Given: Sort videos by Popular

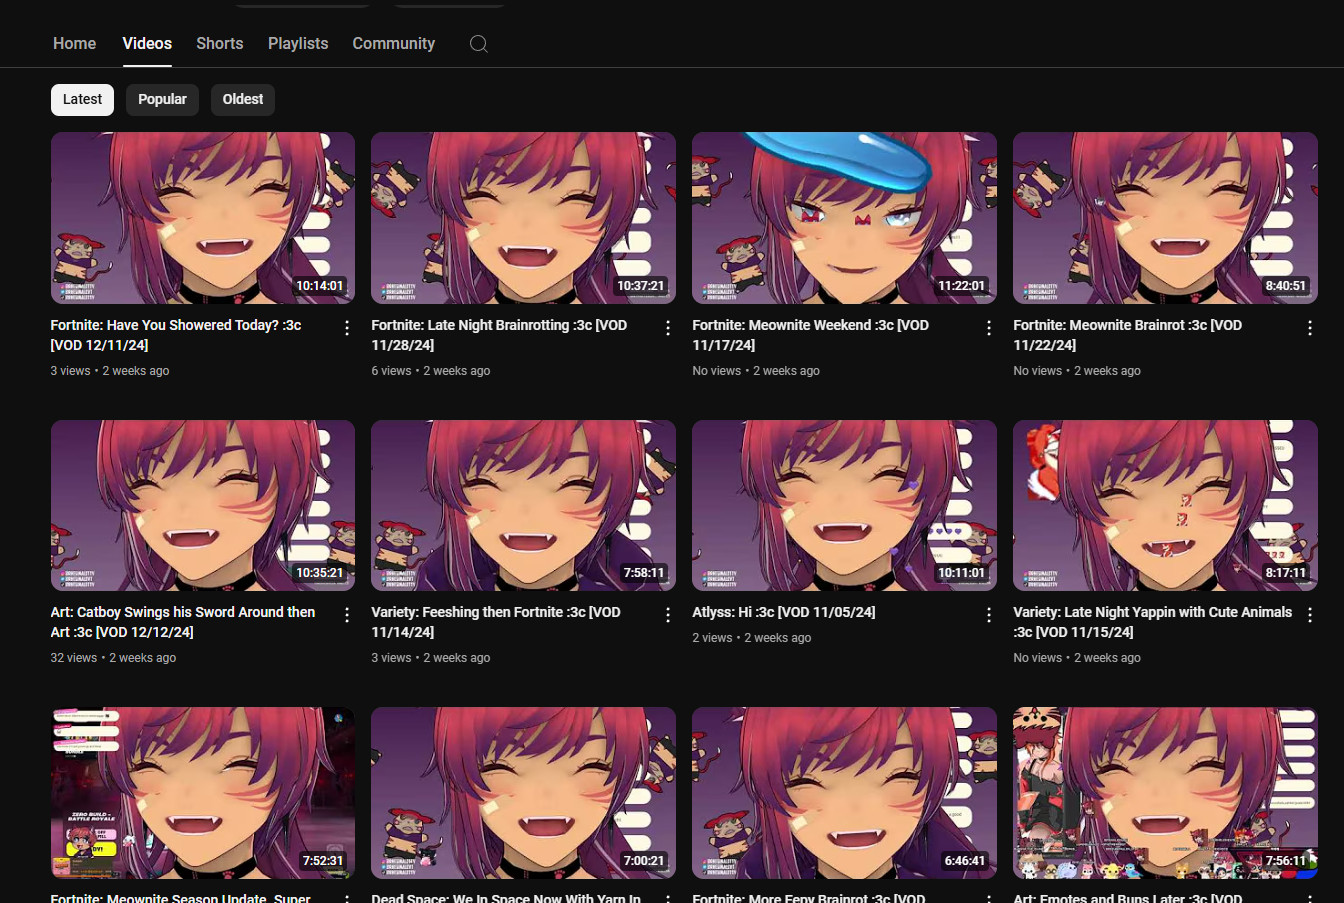Looking at the screenshot, I should (x=162, y=99).
